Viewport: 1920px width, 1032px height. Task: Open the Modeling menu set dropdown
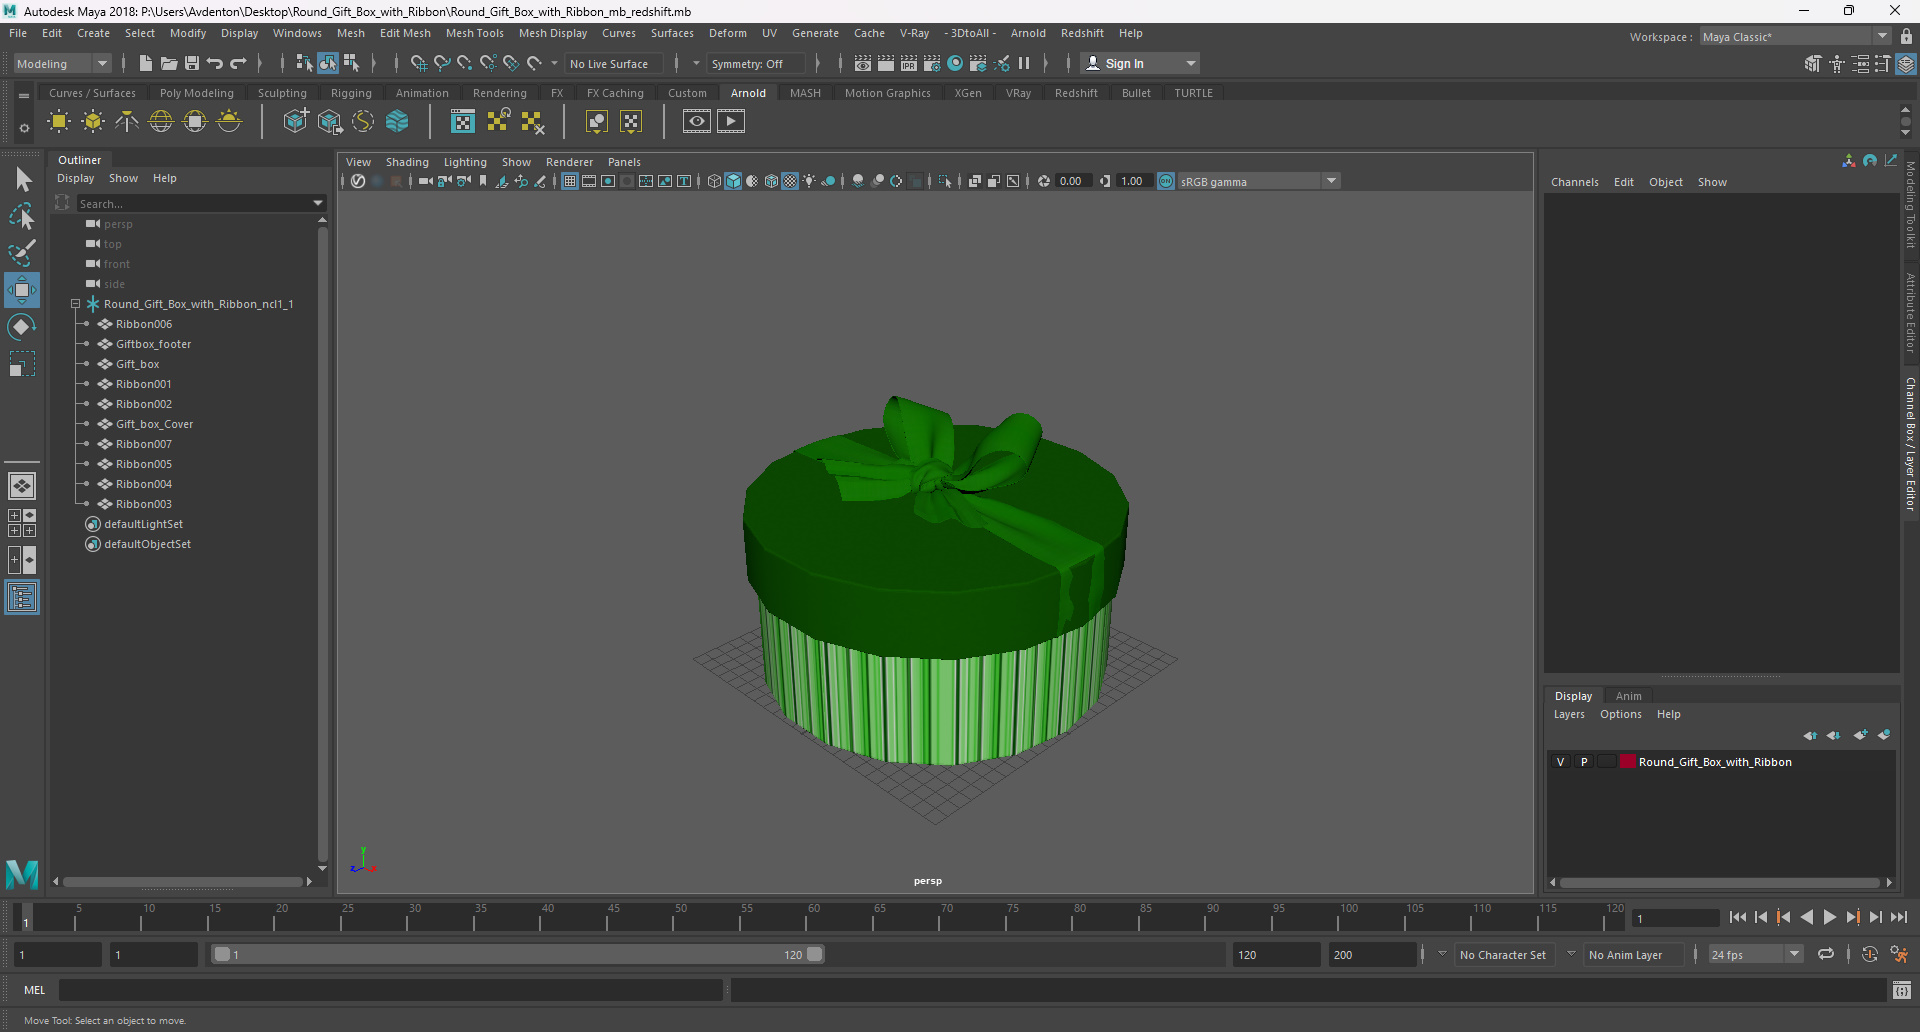62,63
